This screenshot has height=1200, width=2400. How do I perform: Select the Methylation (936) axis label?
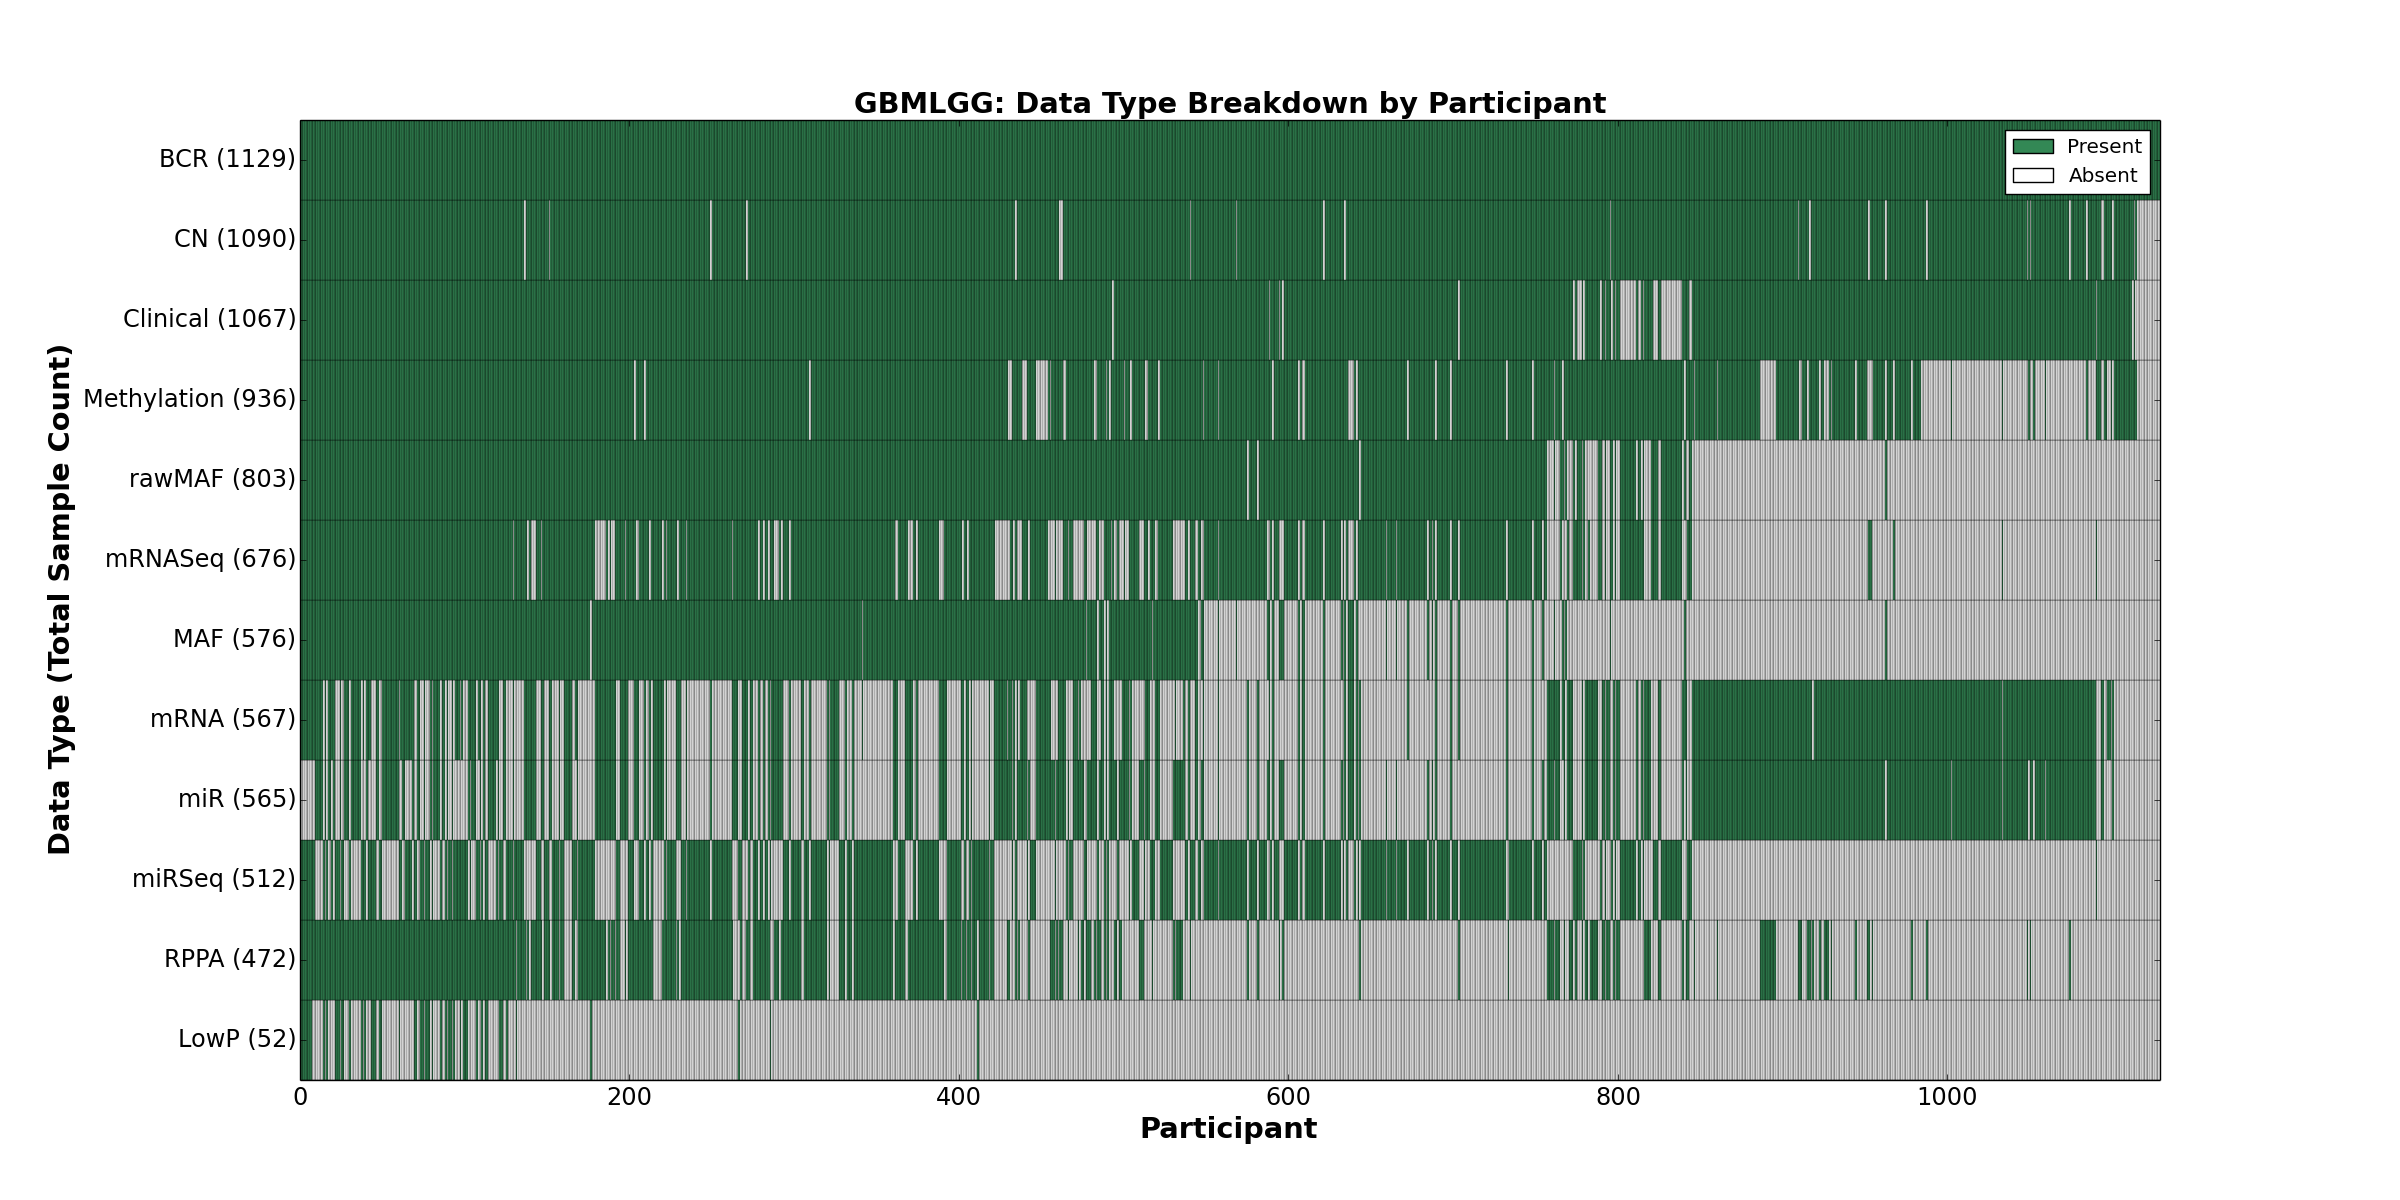click(189, 399)
